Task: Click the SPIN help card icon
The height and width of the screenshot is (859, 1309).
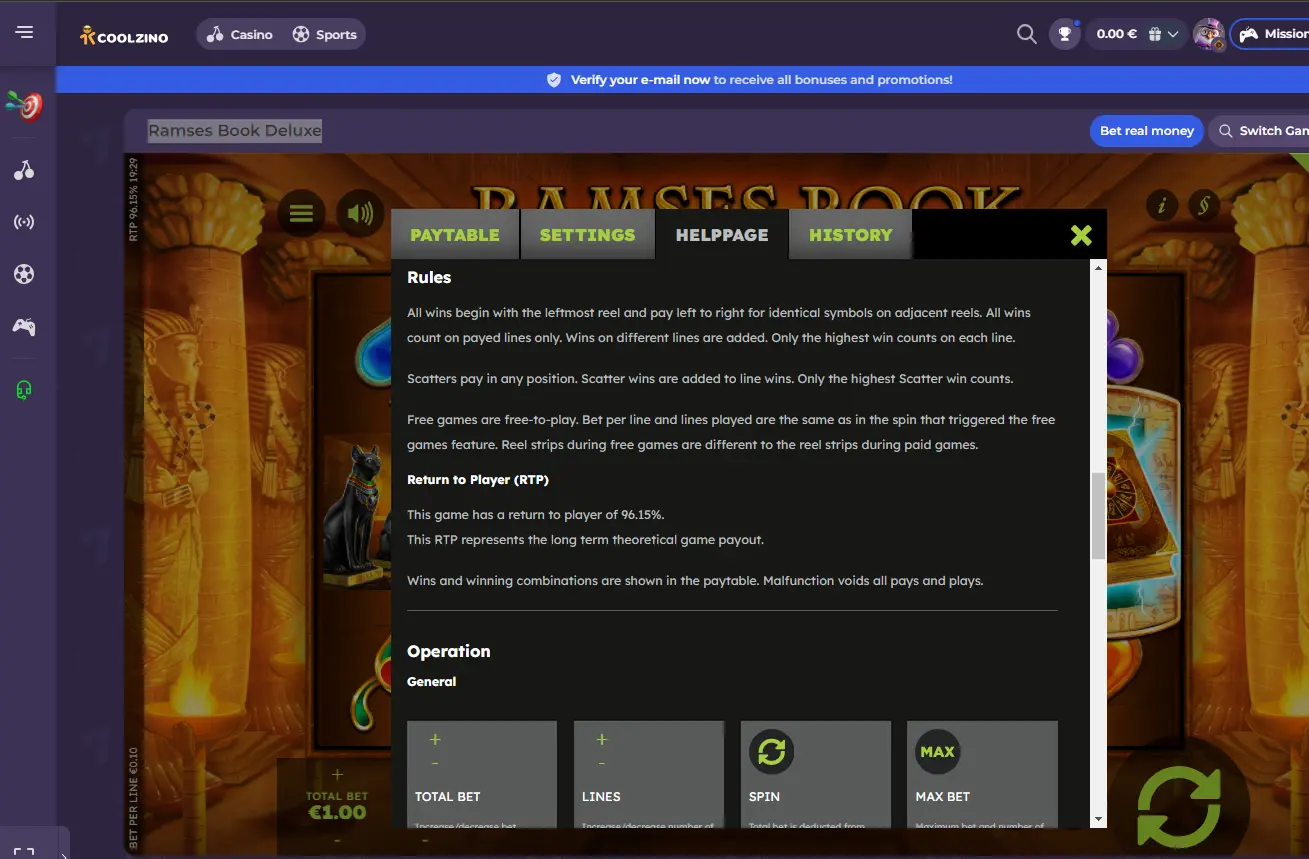Action: tap(771, 752)
